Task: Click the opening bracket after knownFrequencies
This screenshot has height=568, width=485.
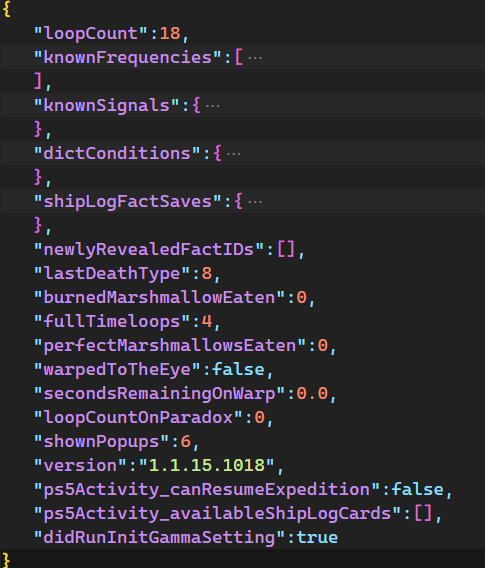Action: pyautogui.click(x=239, y=58)
